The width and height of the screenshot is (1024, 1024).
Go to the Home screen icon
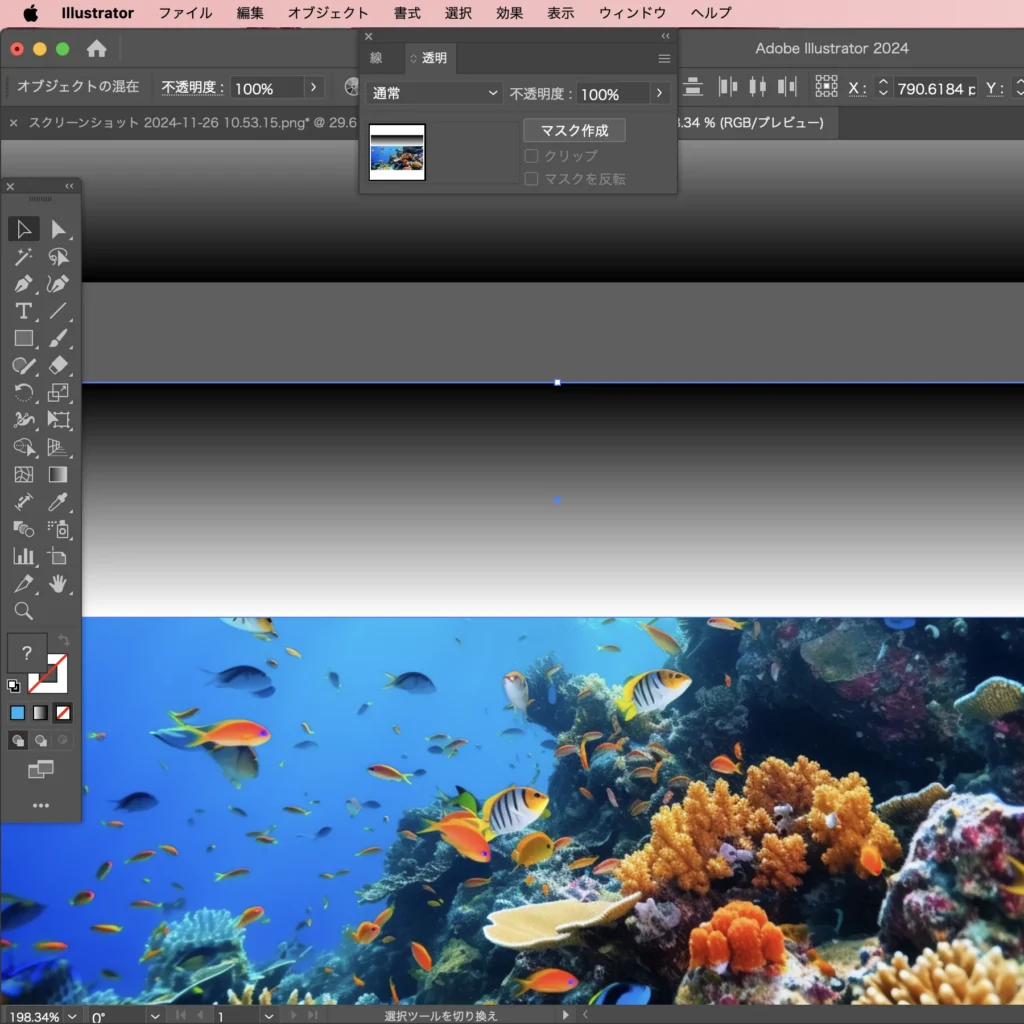pyautogui.click(x=97, y=49)
